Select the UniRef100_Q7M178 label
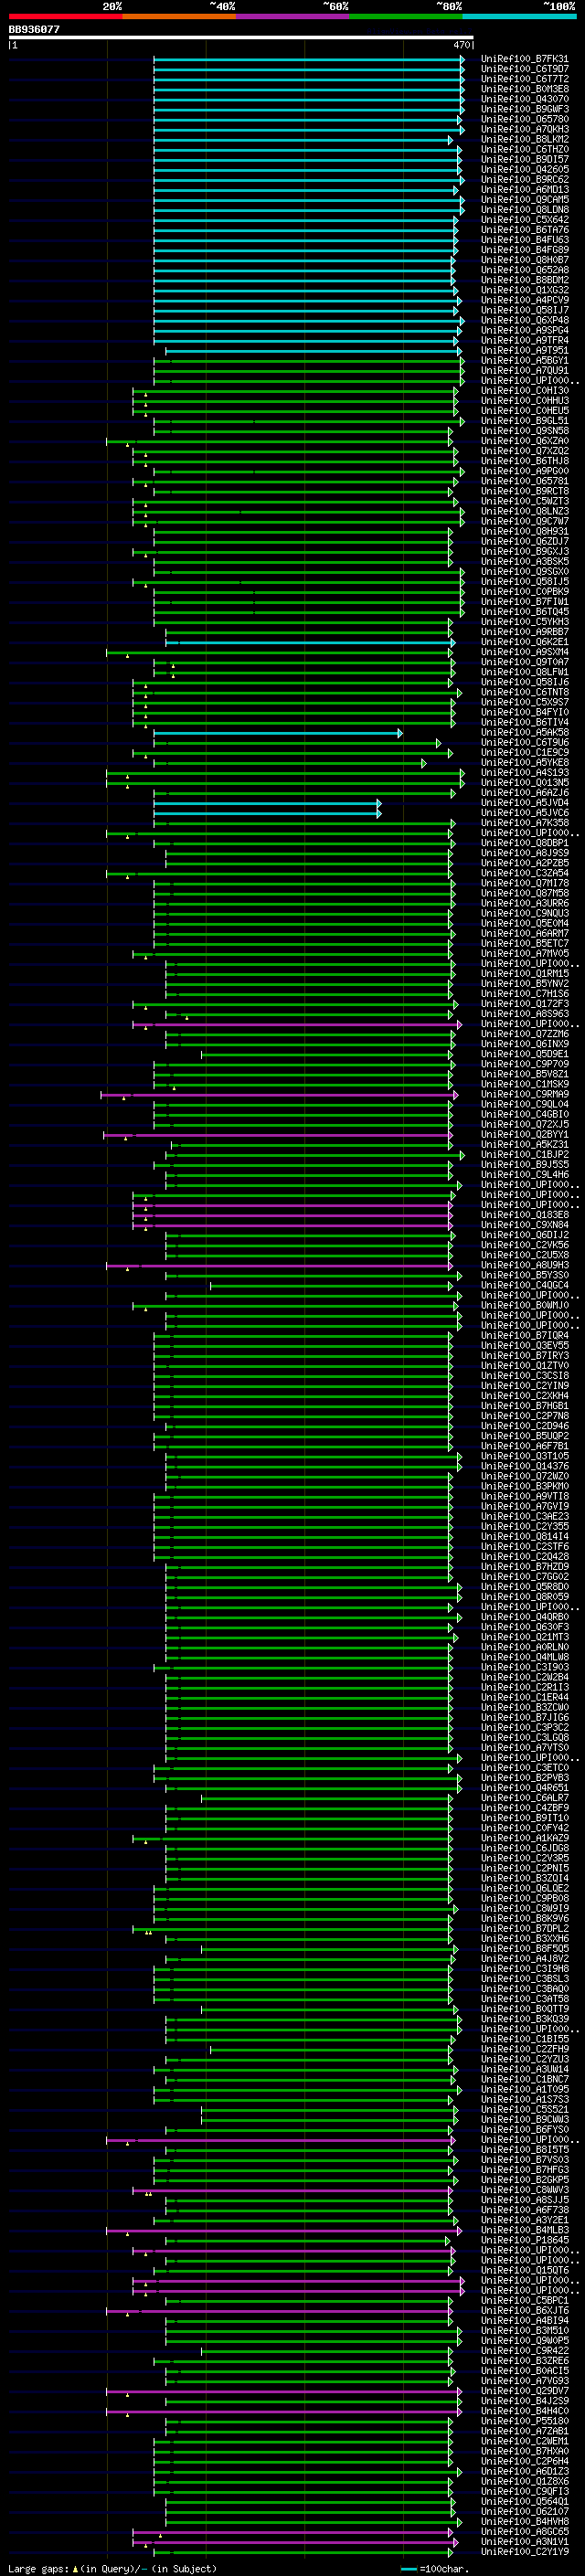This screenshot has height=2576, width=585. (525, 884)
